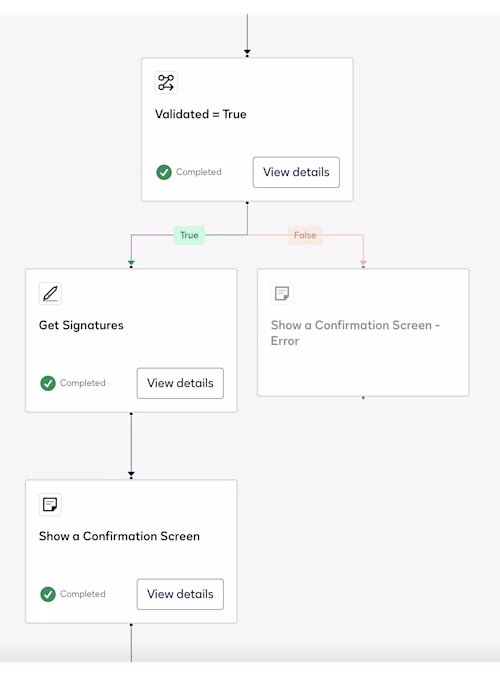Click the green checkmark on the Validated = True step
Image resolution: width=500 pixels, height=676 pixels.
click(164, 172)
